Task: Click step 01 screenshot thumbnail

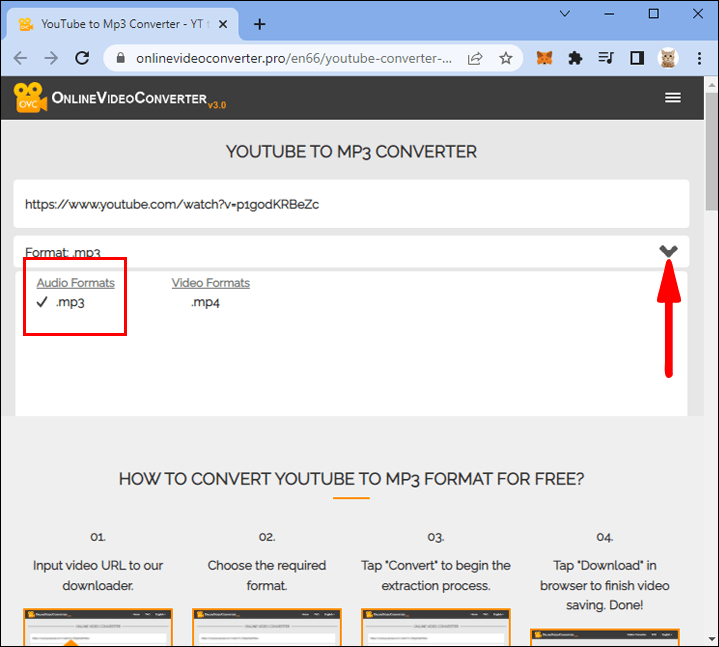Action: click(x=98, y=627)
